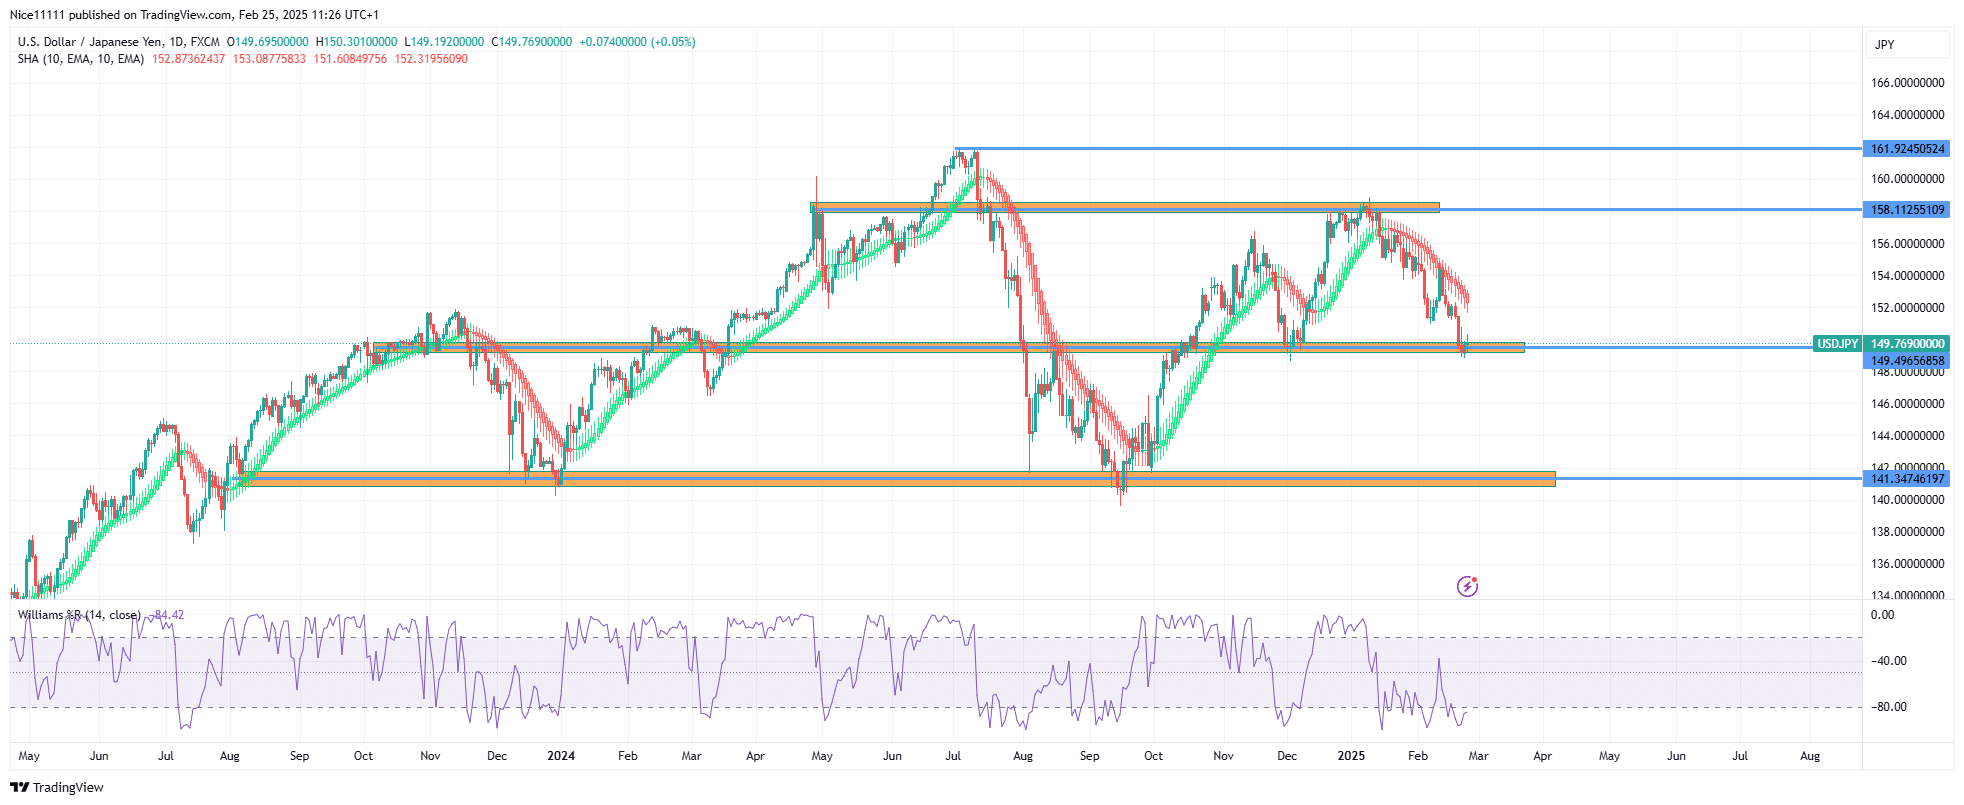The height and width of the screenshot is (805, 1964).
Task: Click the 2024 label on the time axis
Action: click(x=561, y=756)
